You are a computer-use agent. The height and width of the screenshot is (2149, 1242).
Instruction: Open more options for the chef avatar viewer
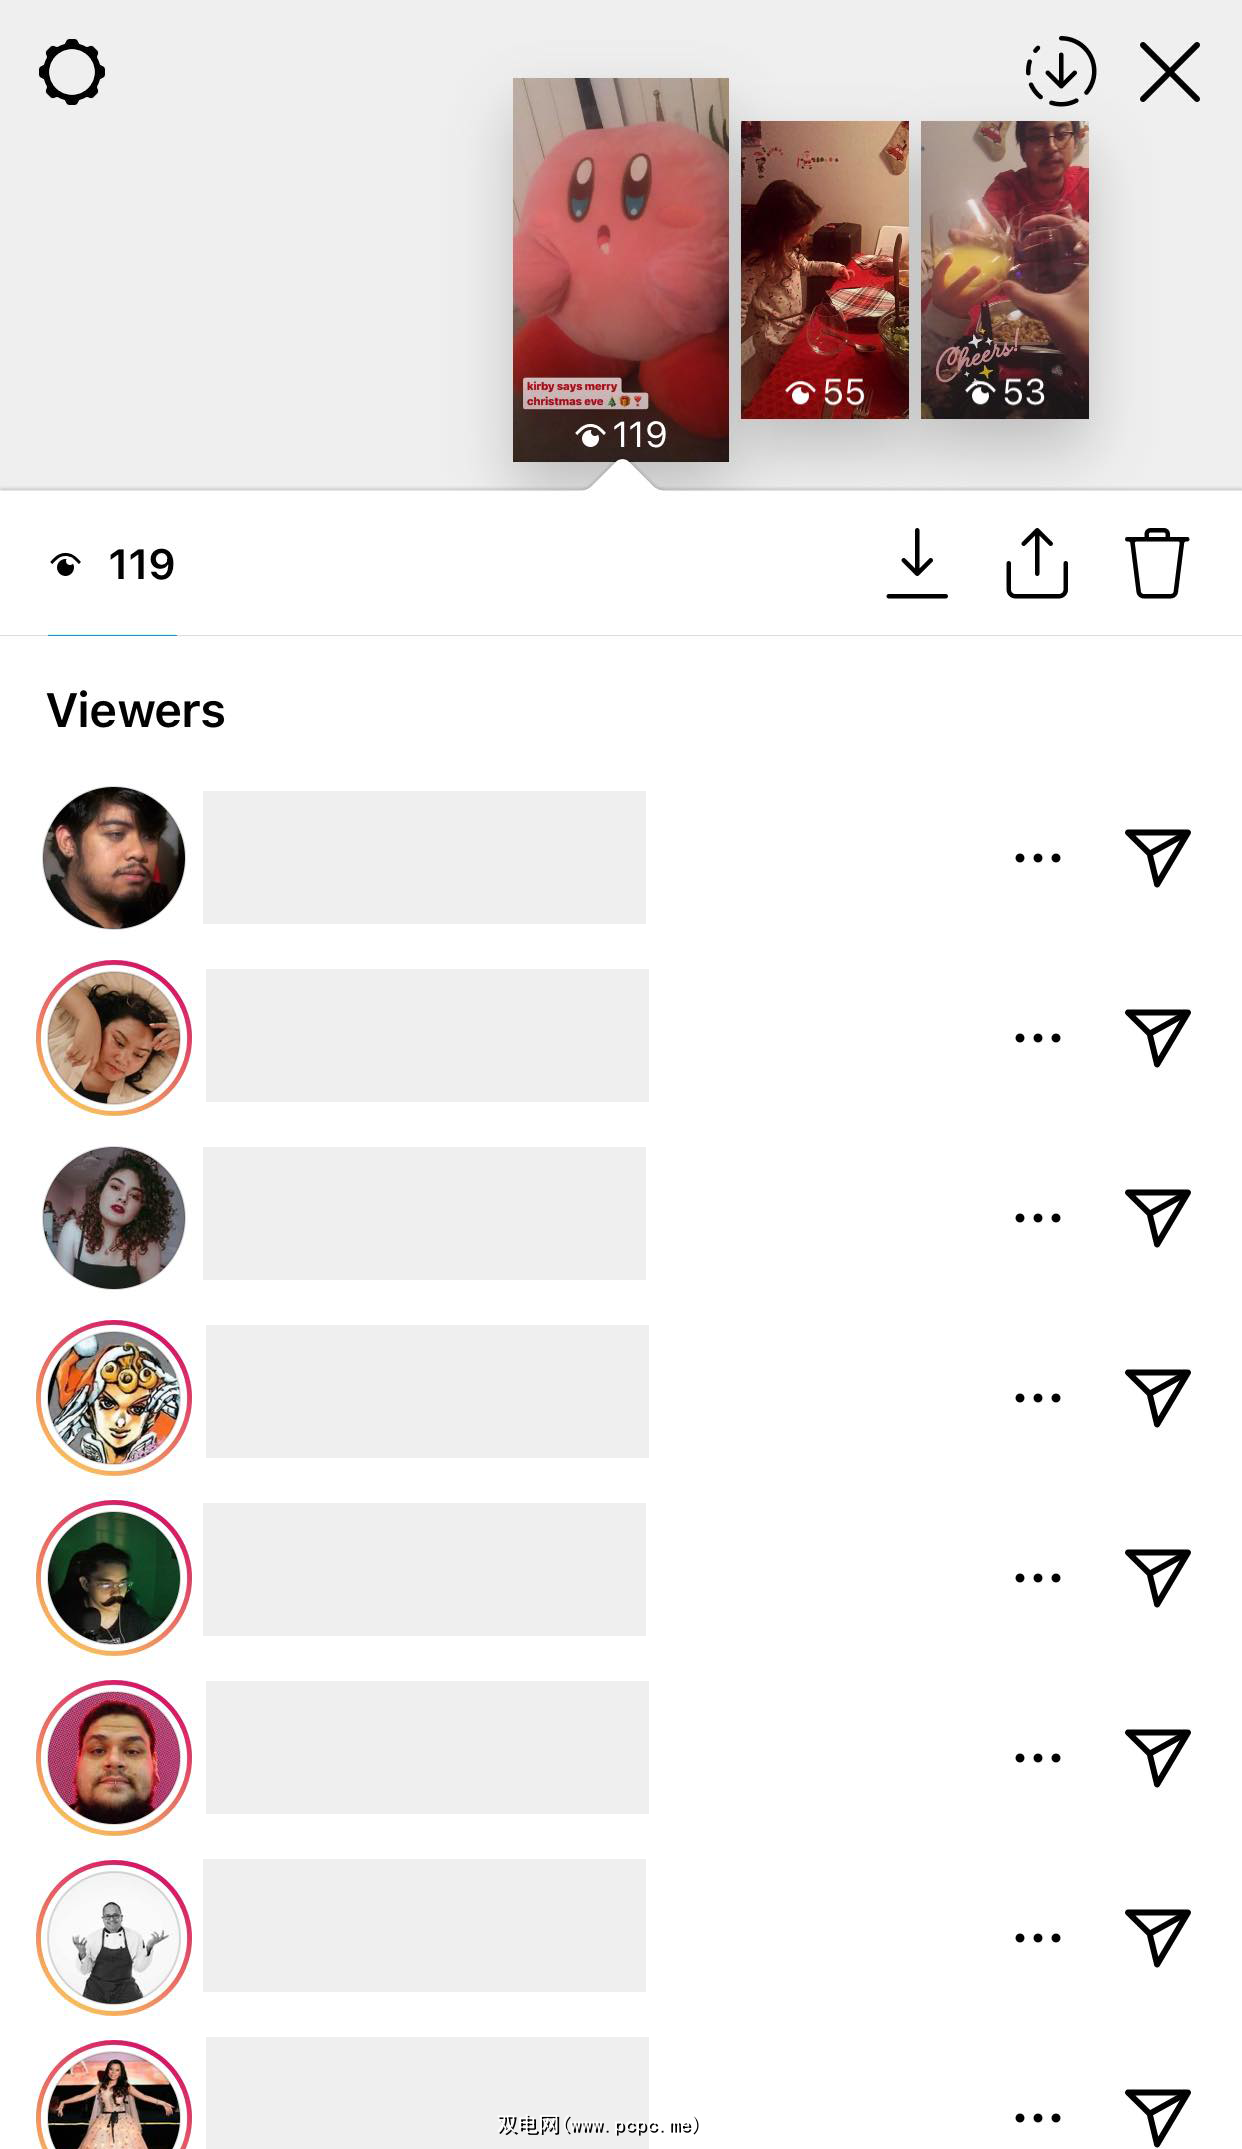pyautogui.click(x=1037, y=1938)
